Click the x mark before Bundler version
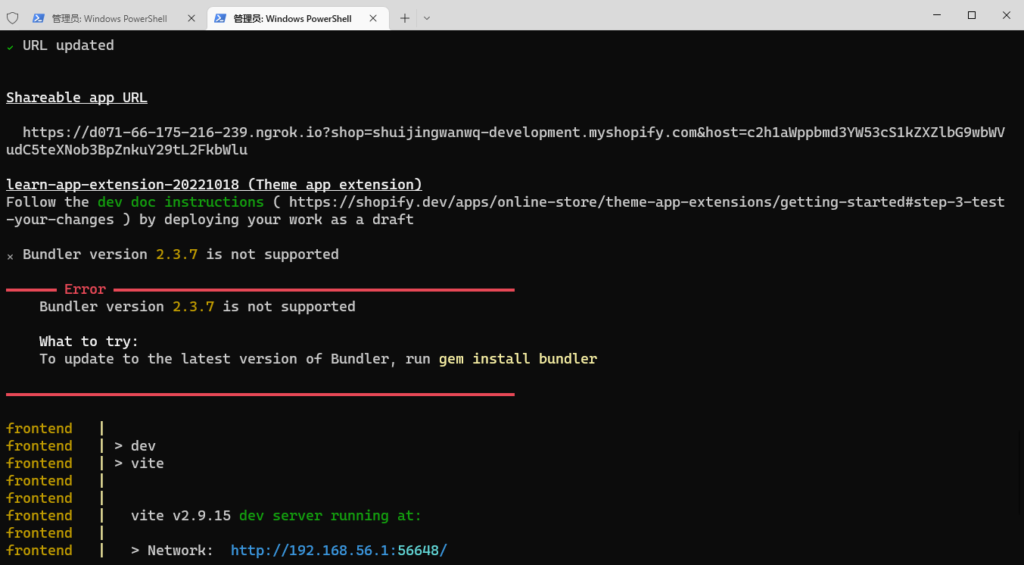This screenshot has height=565, width=1024. click(x=10, y=256)
